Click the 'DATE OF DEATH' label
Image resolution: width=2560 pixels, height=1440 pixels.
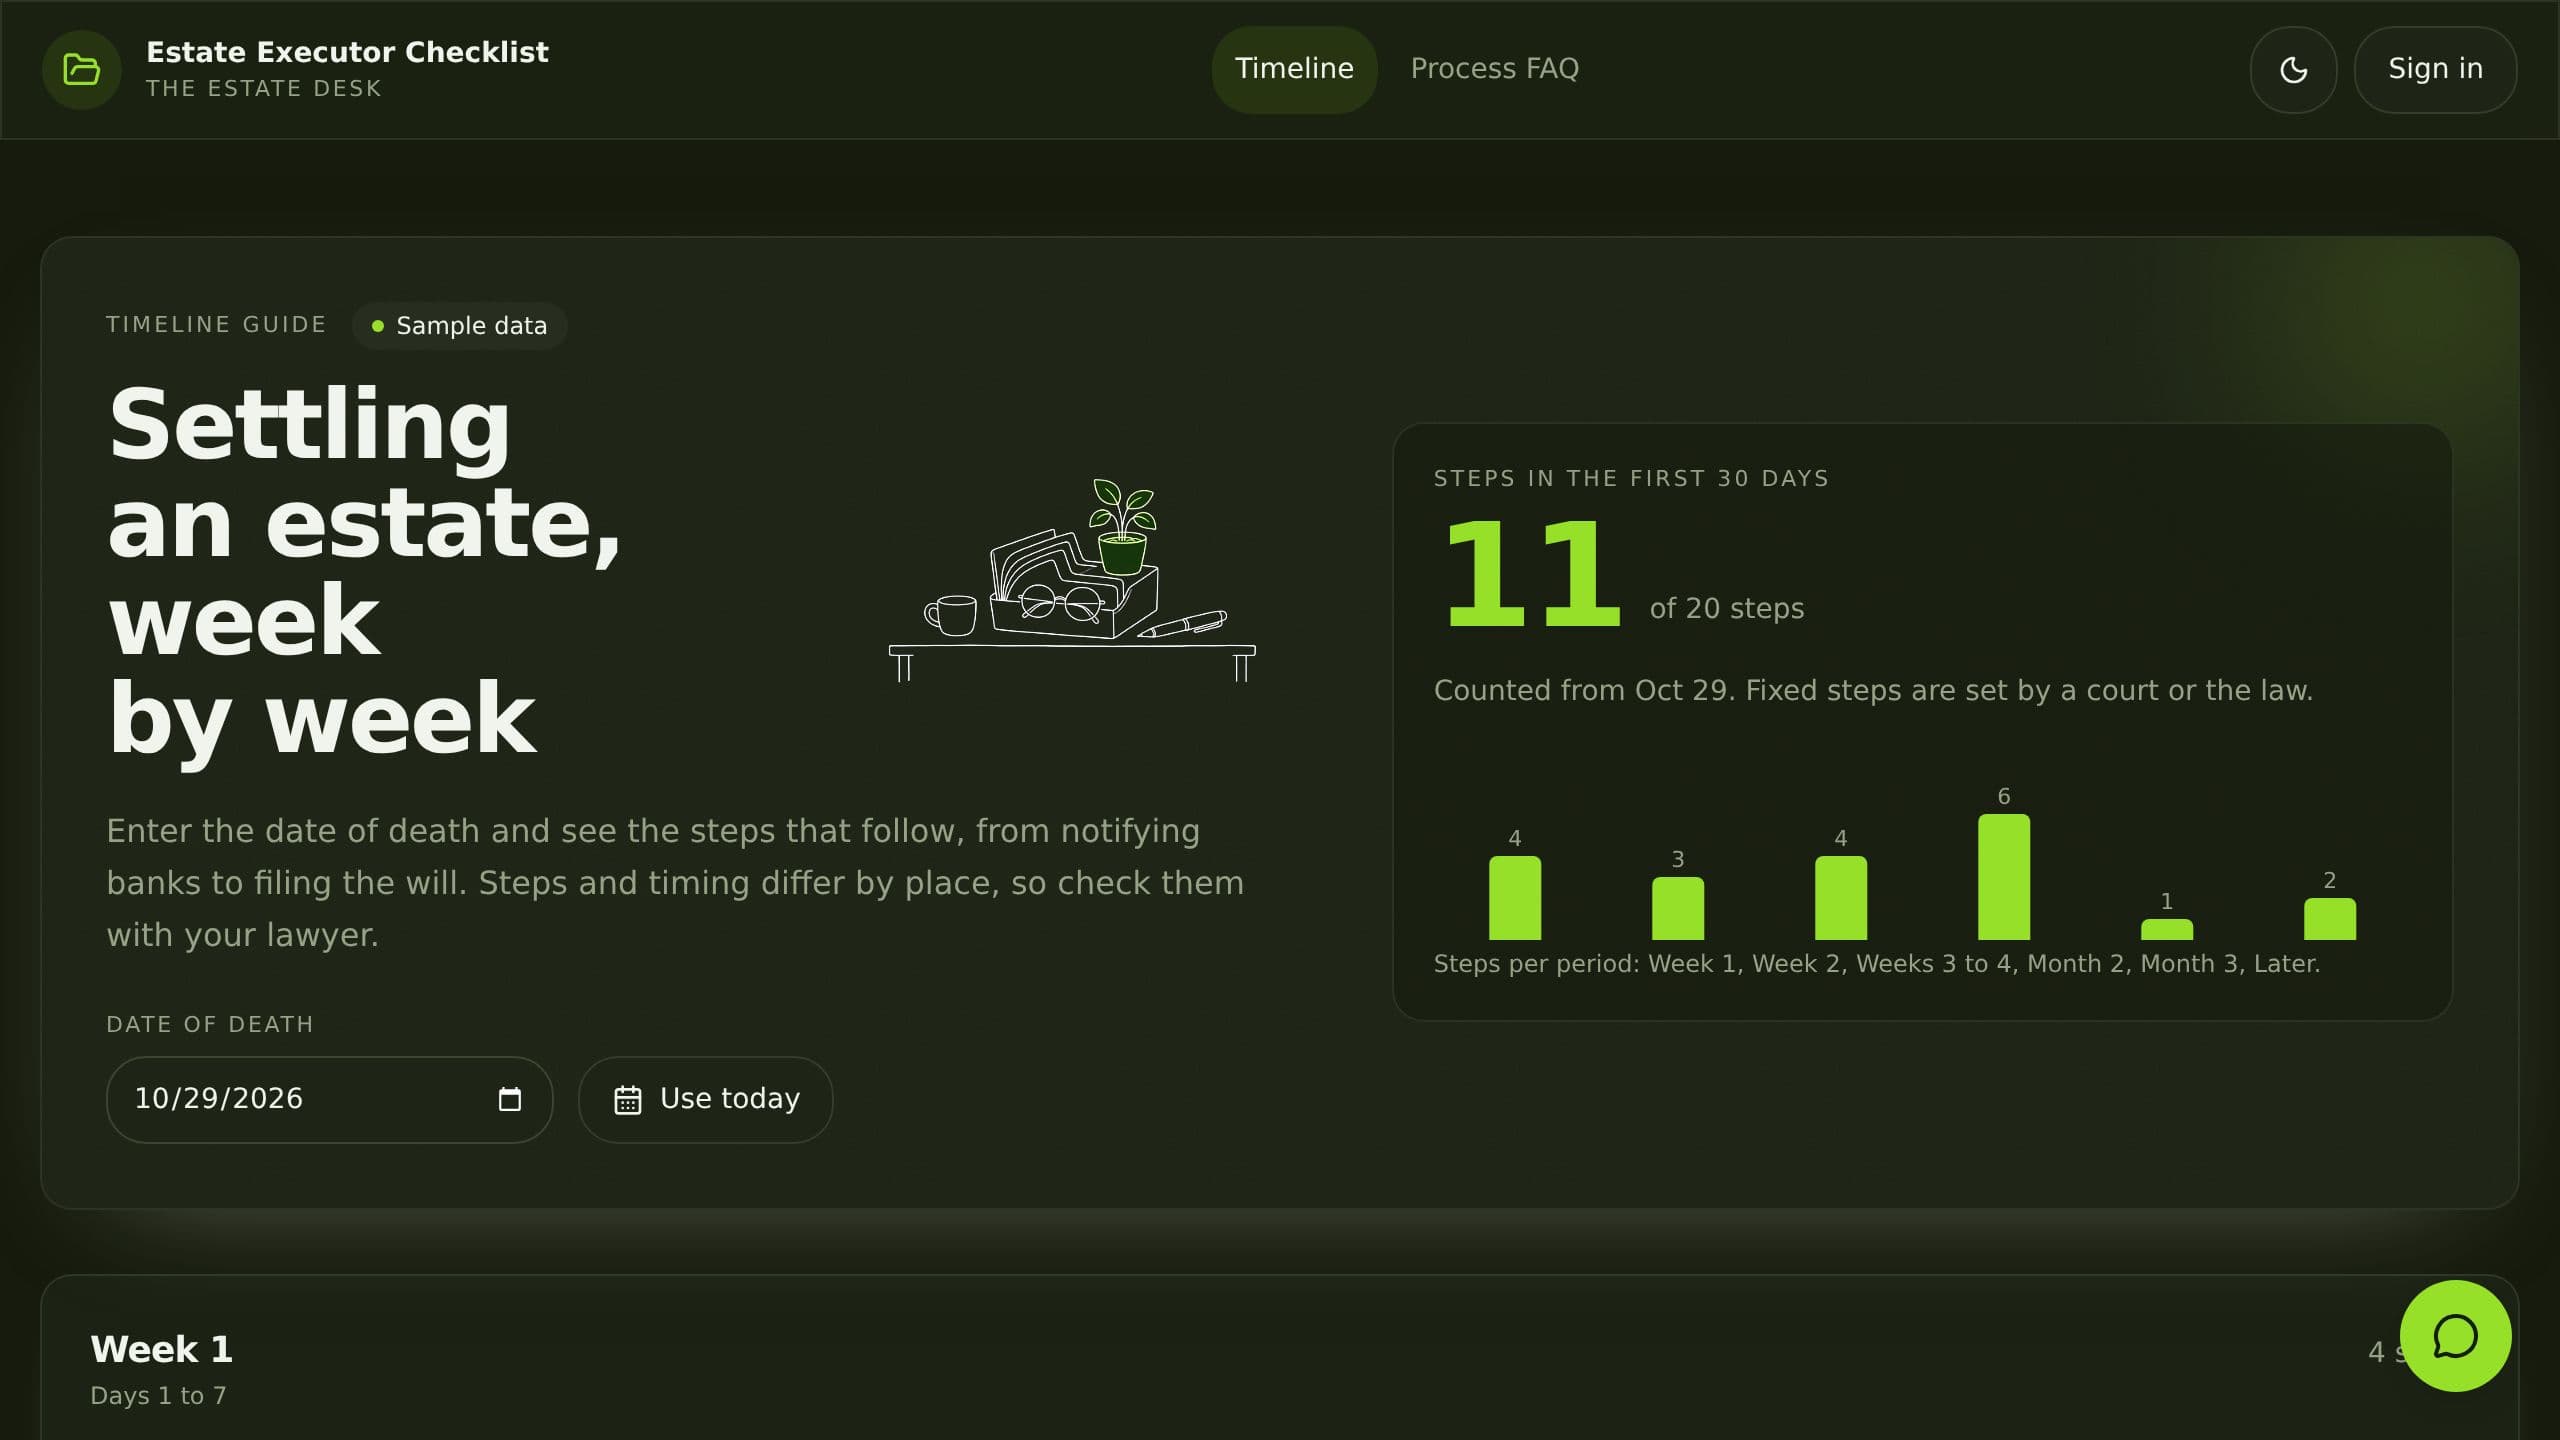tap(210, 1025)
